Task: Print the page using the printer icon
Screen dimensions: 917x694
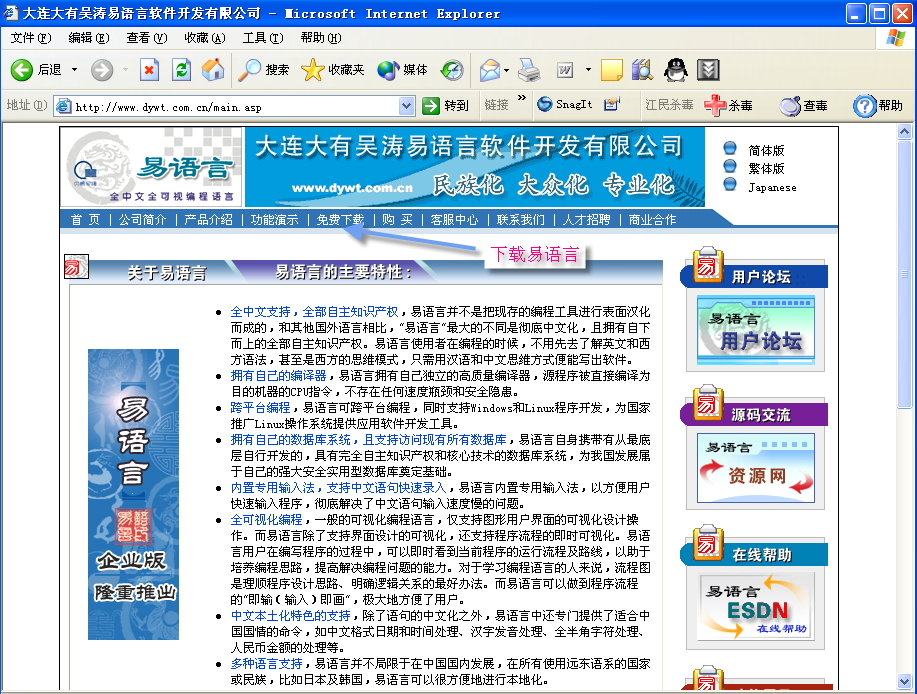Action: point(529,70)
